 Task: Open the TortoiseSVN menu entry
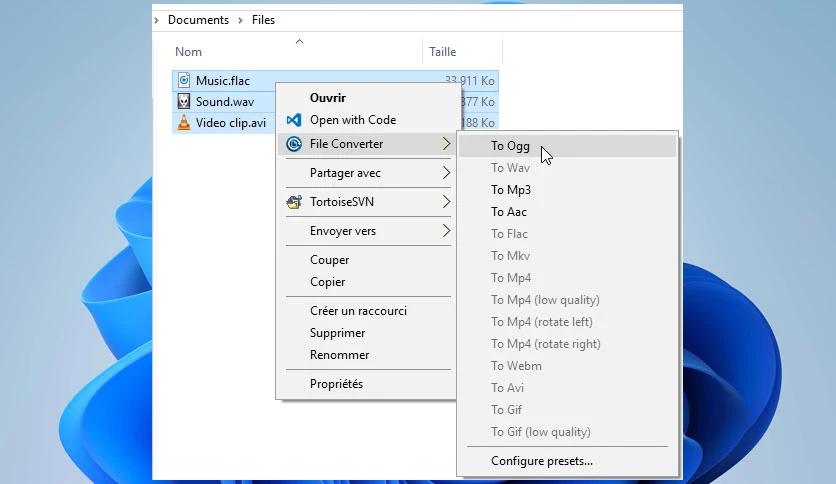(342, 202)
